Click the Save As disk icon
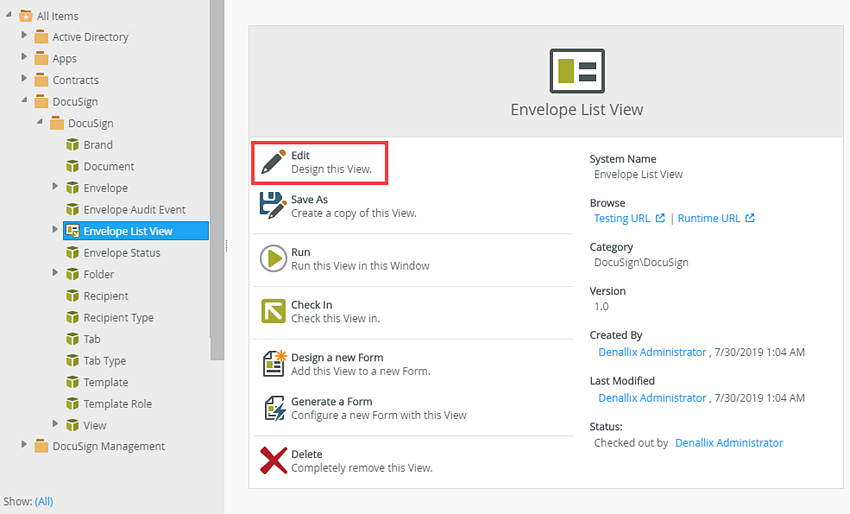The image size is (850, 514). click(x=273, y=206)
